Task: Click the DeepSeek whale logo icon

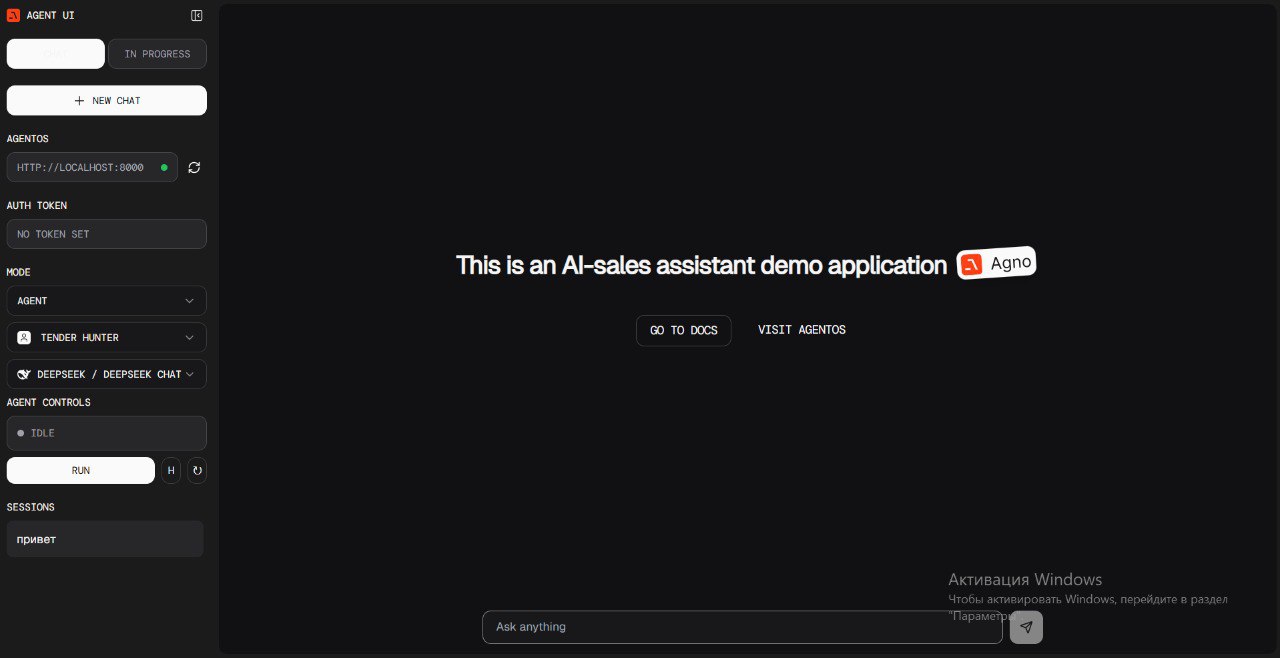Action: pos(24,375)
